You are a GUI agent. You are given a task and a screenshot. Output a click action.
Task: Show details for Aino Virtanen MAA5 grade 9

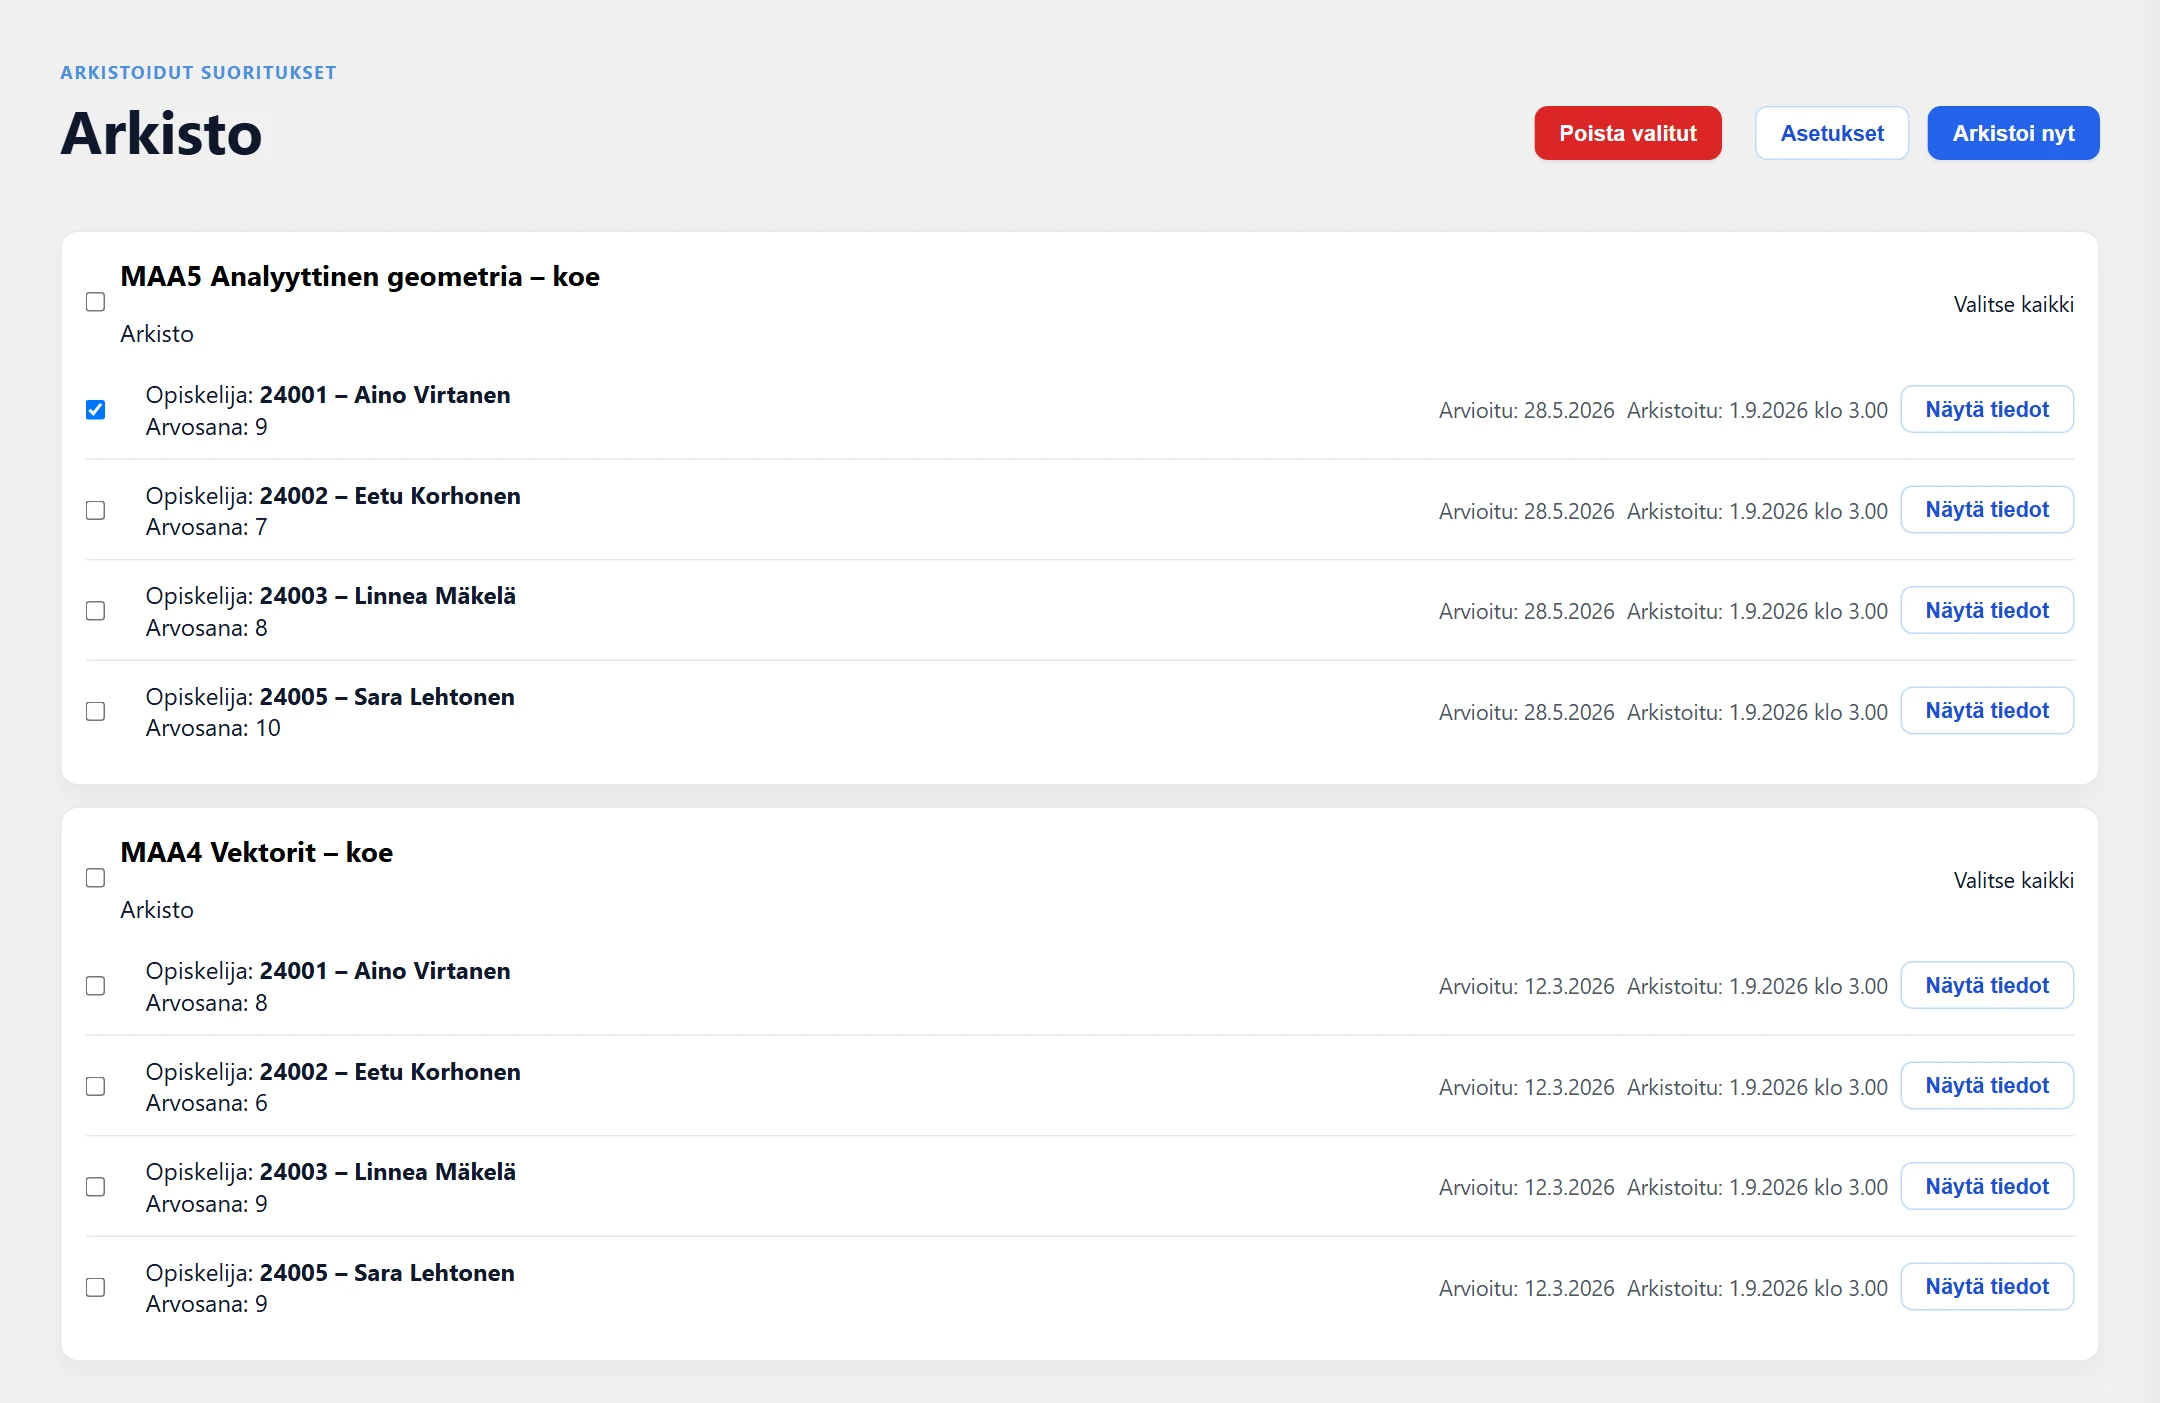coord(1987,409)
